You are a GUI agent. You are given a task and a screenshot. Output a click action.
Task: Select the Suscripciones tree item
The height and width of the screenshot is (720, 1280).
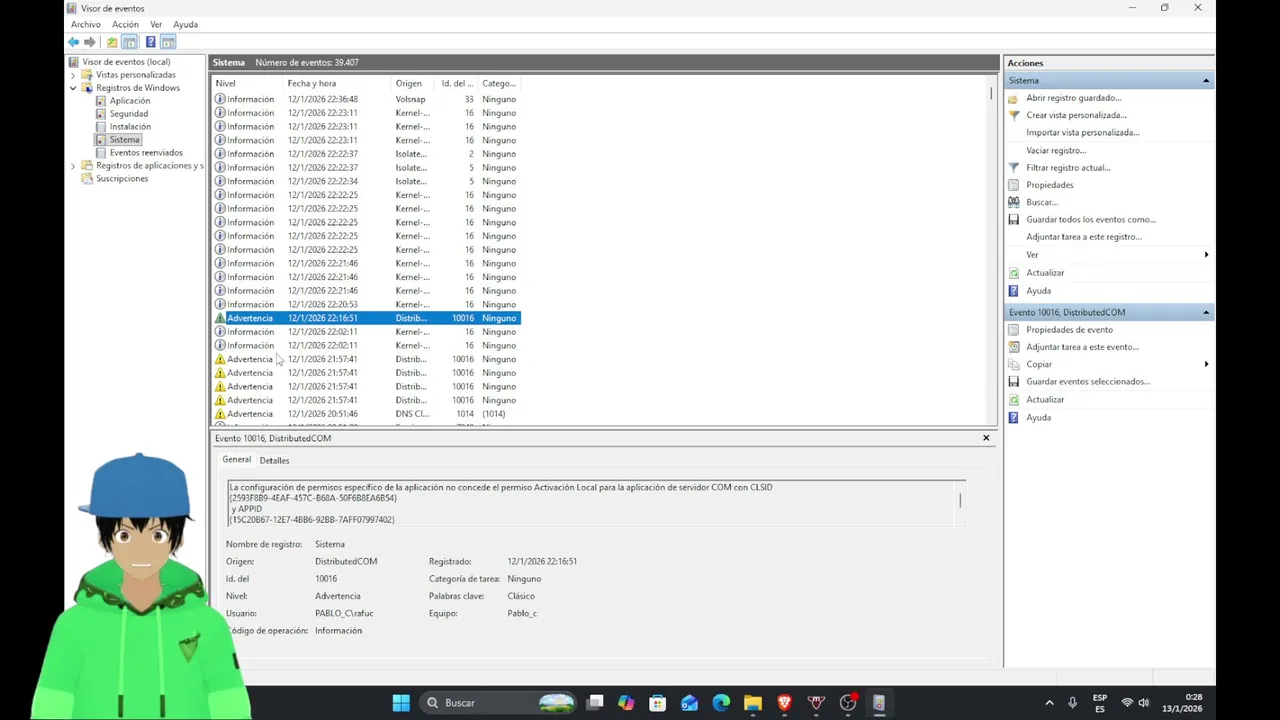pos(122,179)
